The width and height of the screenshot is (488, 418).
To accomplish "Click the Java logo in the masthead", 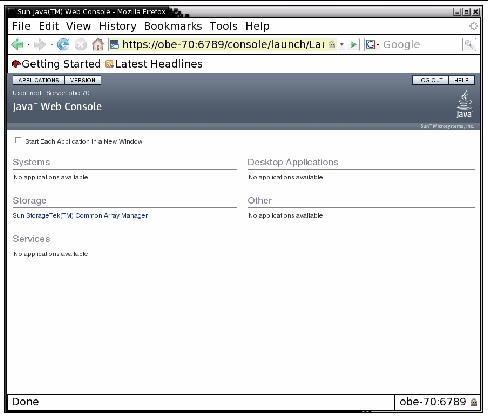I will pyautogui.click(x=464, y=104).
